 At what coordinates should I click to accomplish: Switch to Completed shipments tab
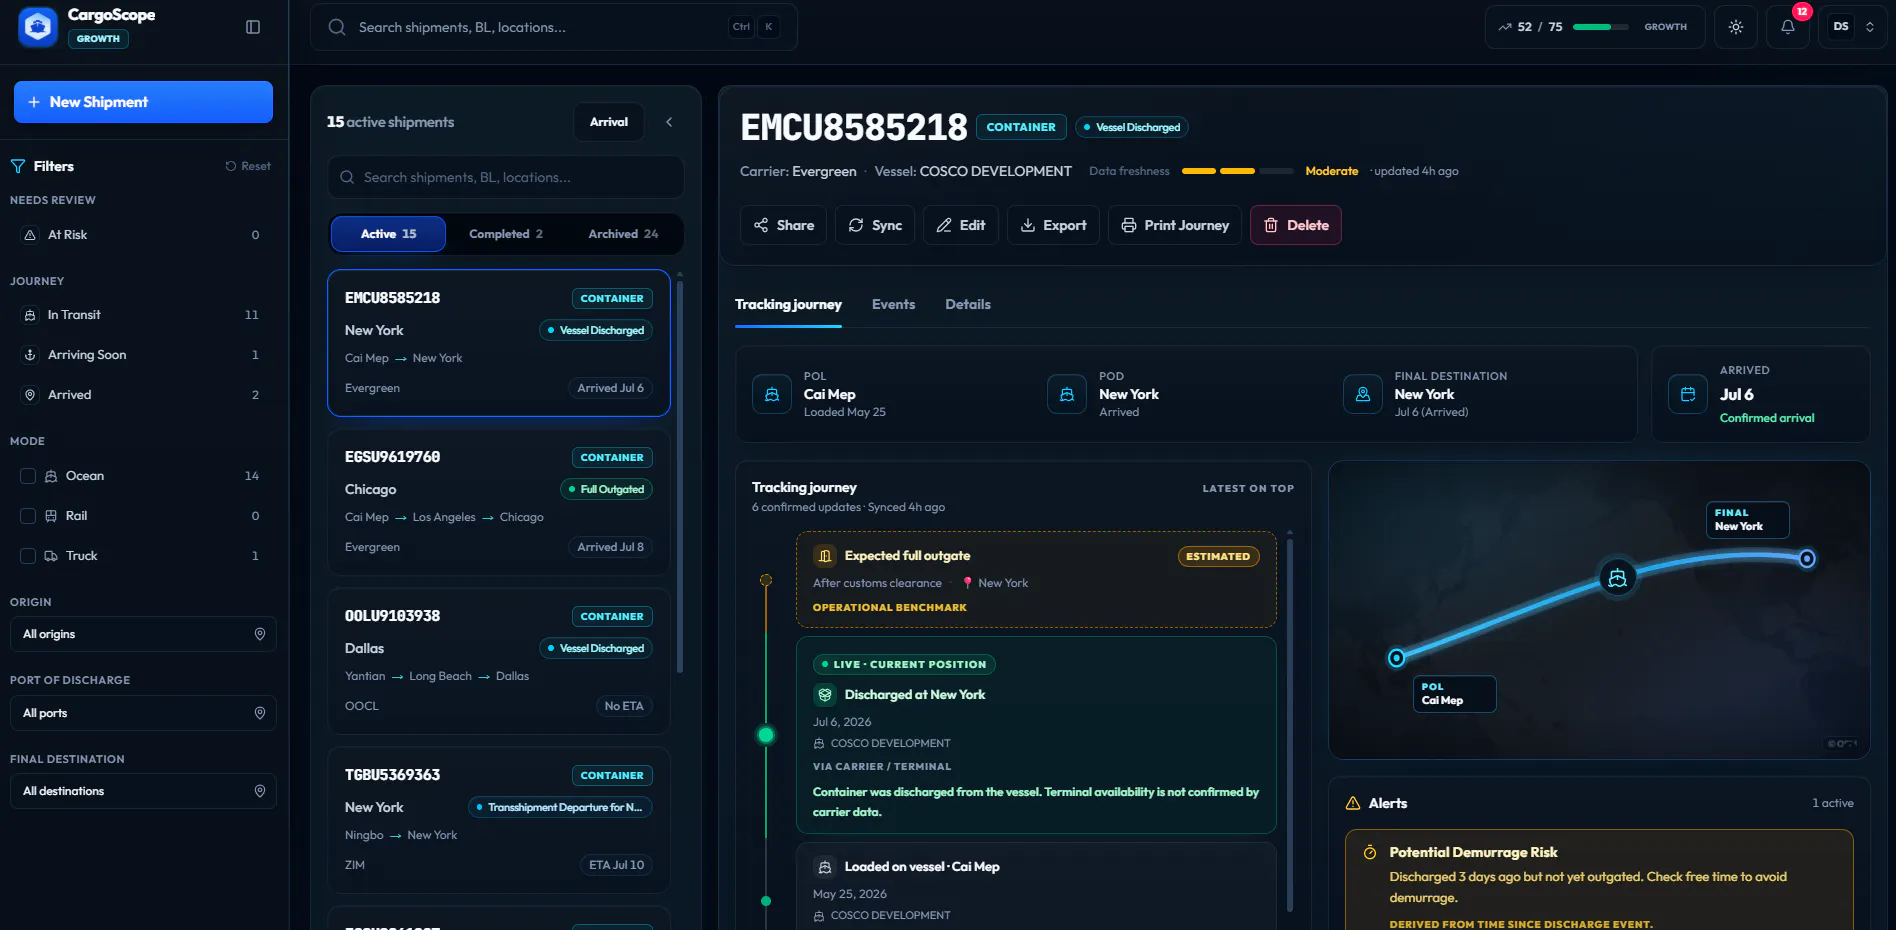[506, 234]
